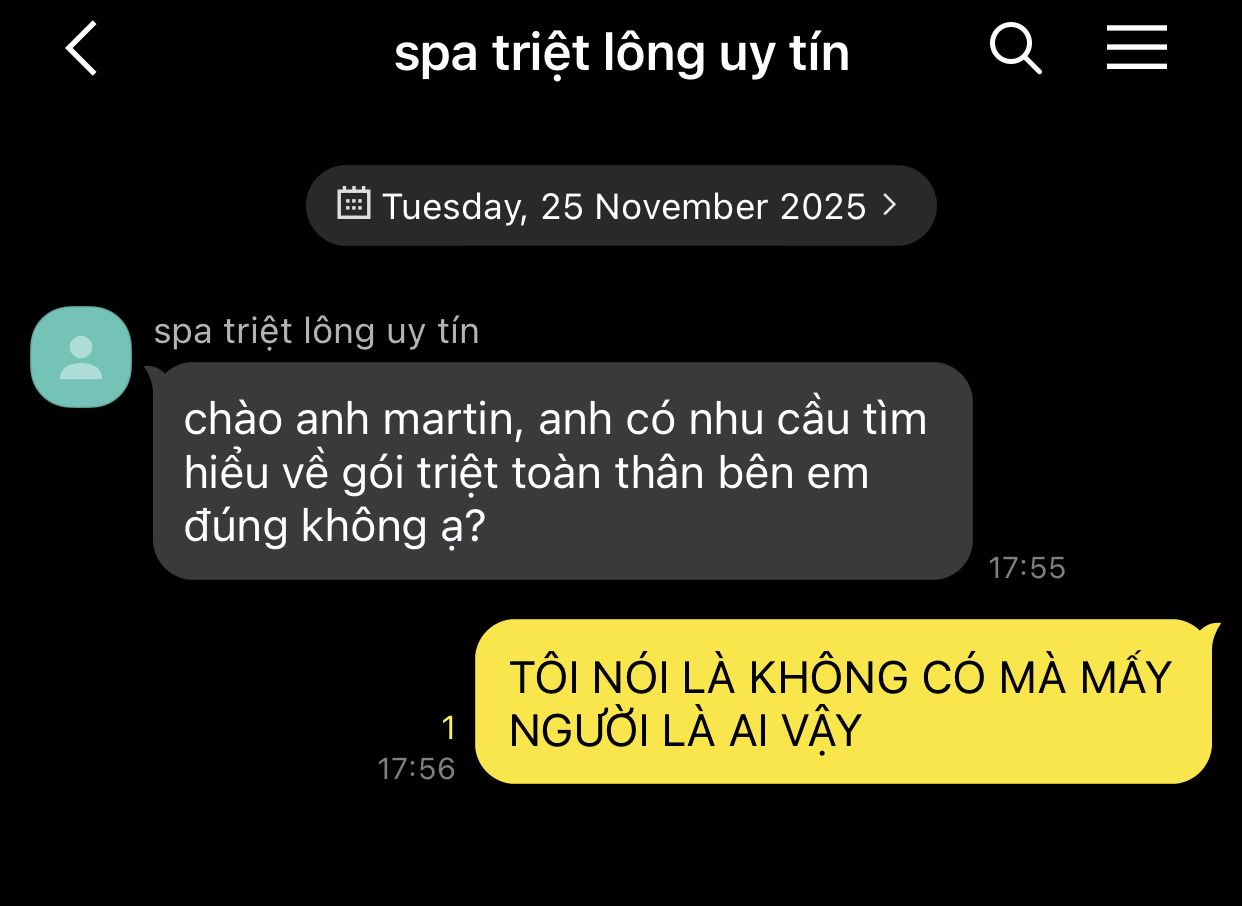Image resolution: width=1242 pixels, height=906 pixels.
Task: Tap "đúng không ạ?" line in received message
Action: tap(334, 527)
